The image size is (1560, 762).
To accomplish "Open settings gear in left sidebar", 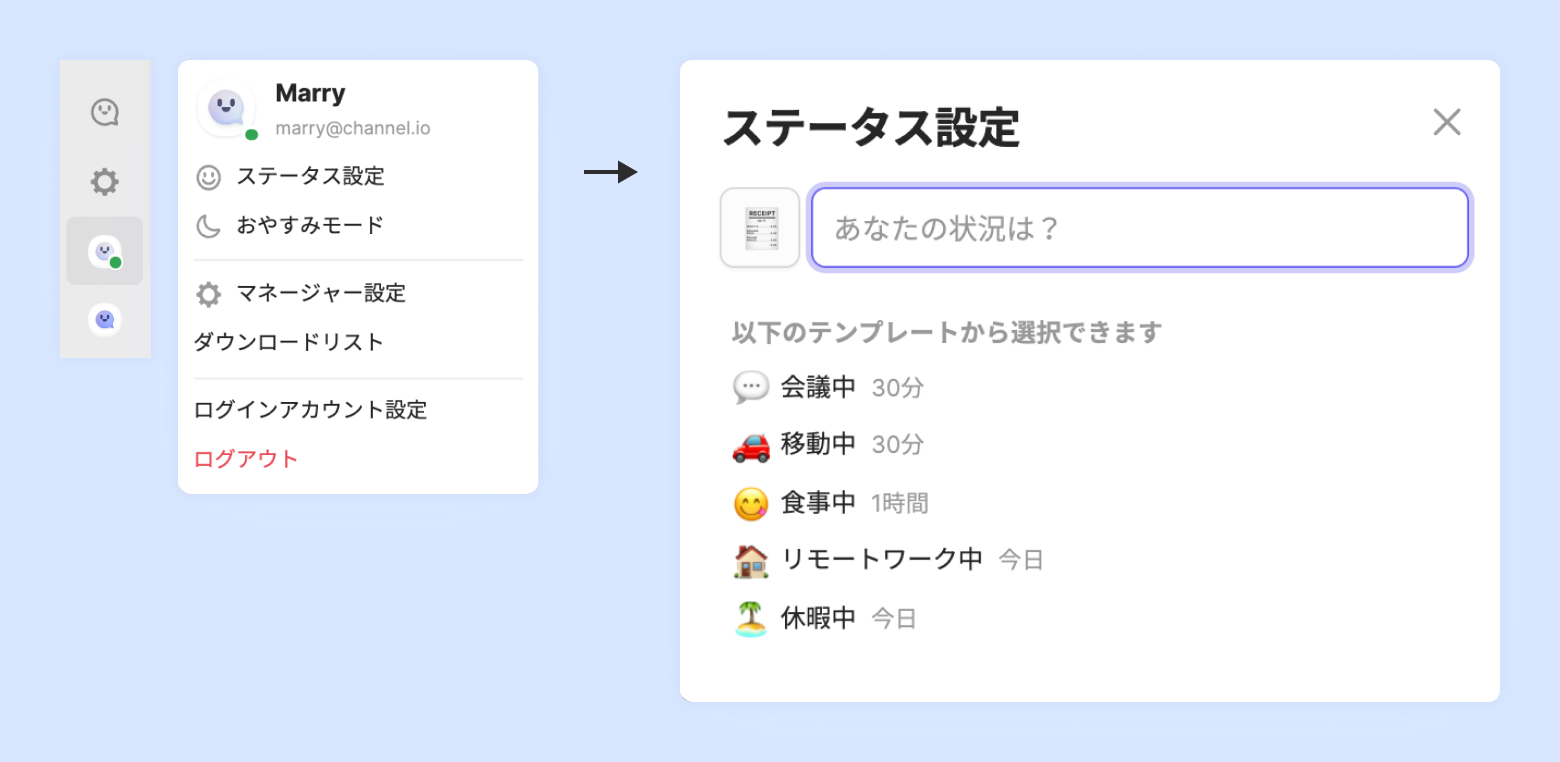I will coord(105,182).
